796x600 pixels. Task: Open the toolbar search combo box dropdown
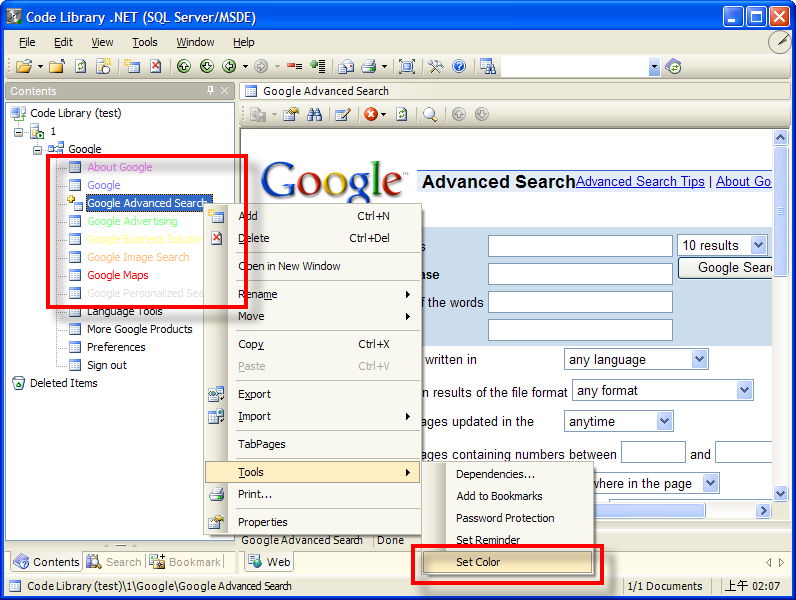click(x=654, y=66)
